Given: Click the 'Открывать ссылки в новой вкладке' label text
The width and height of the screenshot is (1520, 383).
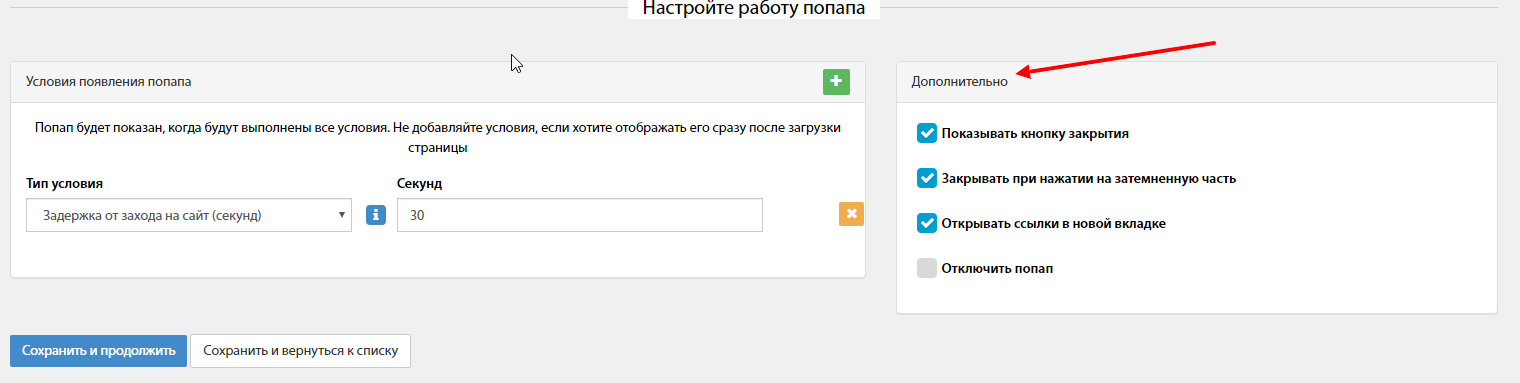Looking at the screenshot, I should tap(1054, 223).
